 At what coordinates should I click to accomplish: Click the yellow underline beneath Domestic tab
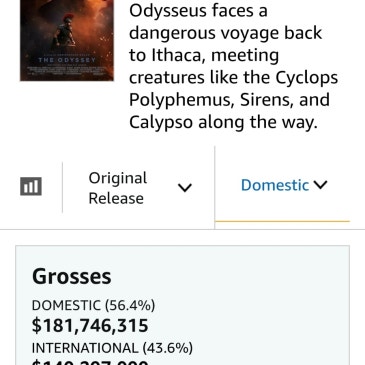click(x=282, y=221)
